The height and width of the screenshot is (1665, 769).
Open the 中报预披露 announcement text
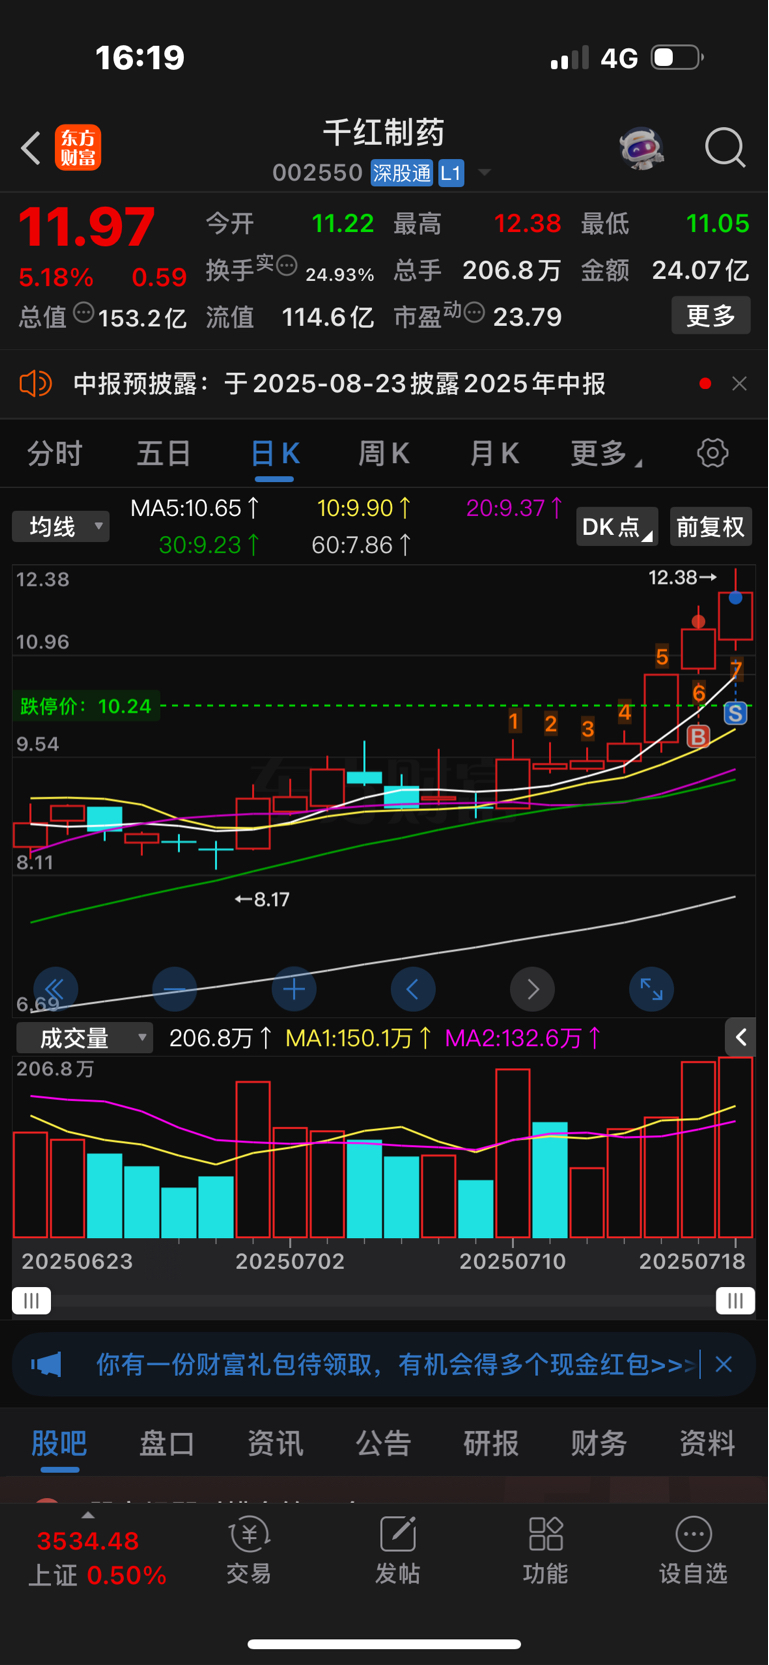coord(339,384)
